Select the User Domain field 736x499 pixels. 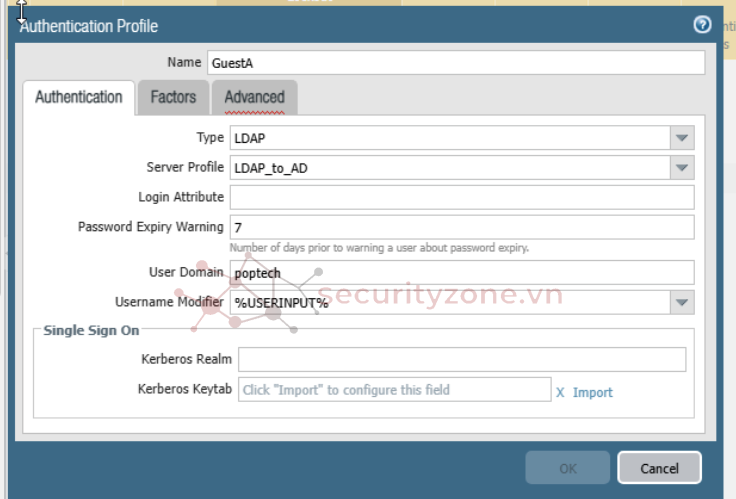461,272
